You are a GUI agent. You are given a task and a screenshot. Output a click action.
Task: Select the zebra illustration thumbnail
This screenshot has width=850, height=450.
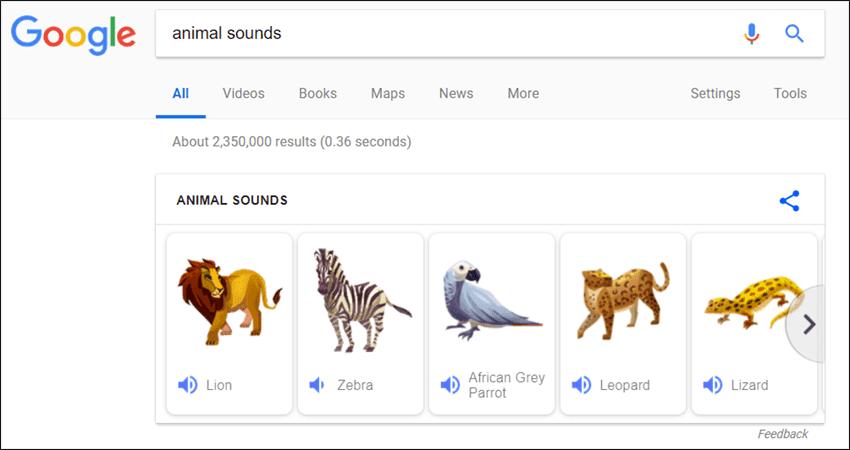point(360,300)
